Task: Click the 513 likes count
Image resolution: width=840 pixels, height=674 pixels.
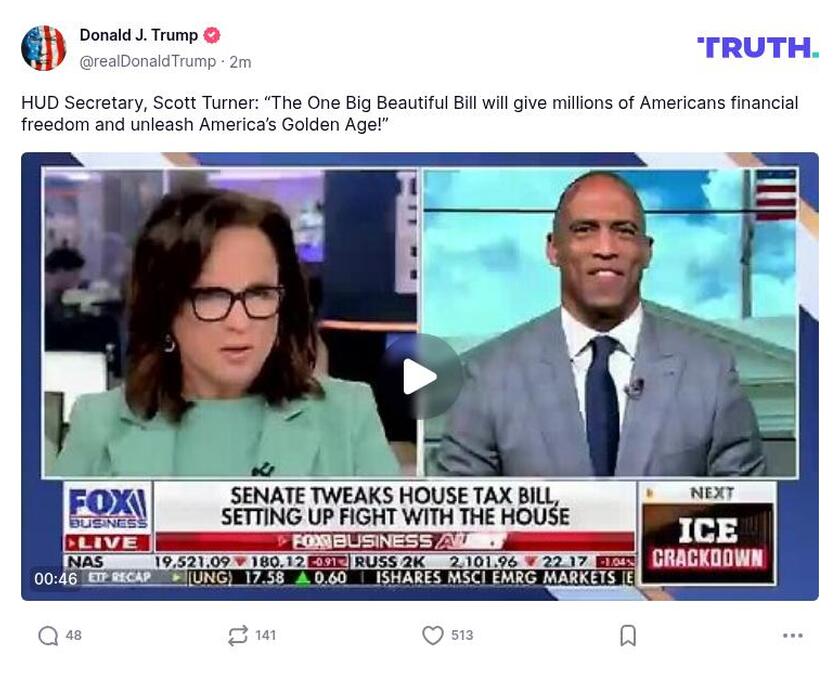Action: [462, 635]
